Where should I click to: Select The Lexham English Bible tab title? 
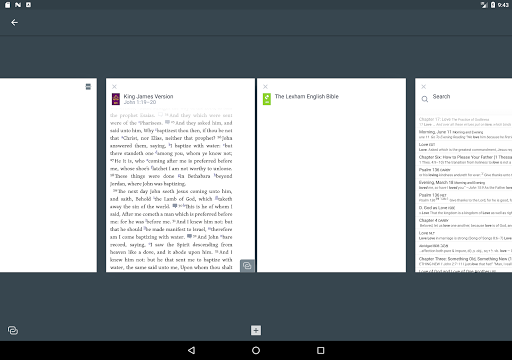(x=307, y=96)
